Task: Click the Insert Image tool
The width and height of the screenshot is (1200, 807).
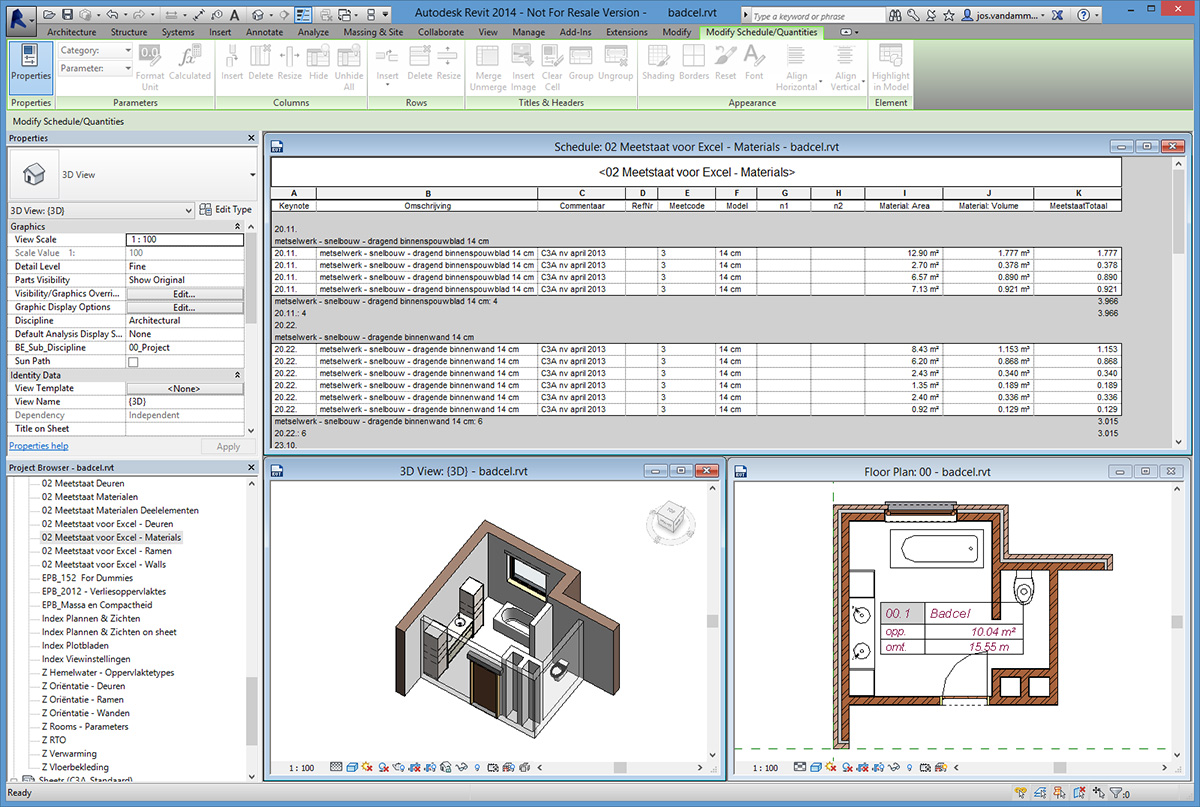Action: pyautogui.click(x=523, y=68)
